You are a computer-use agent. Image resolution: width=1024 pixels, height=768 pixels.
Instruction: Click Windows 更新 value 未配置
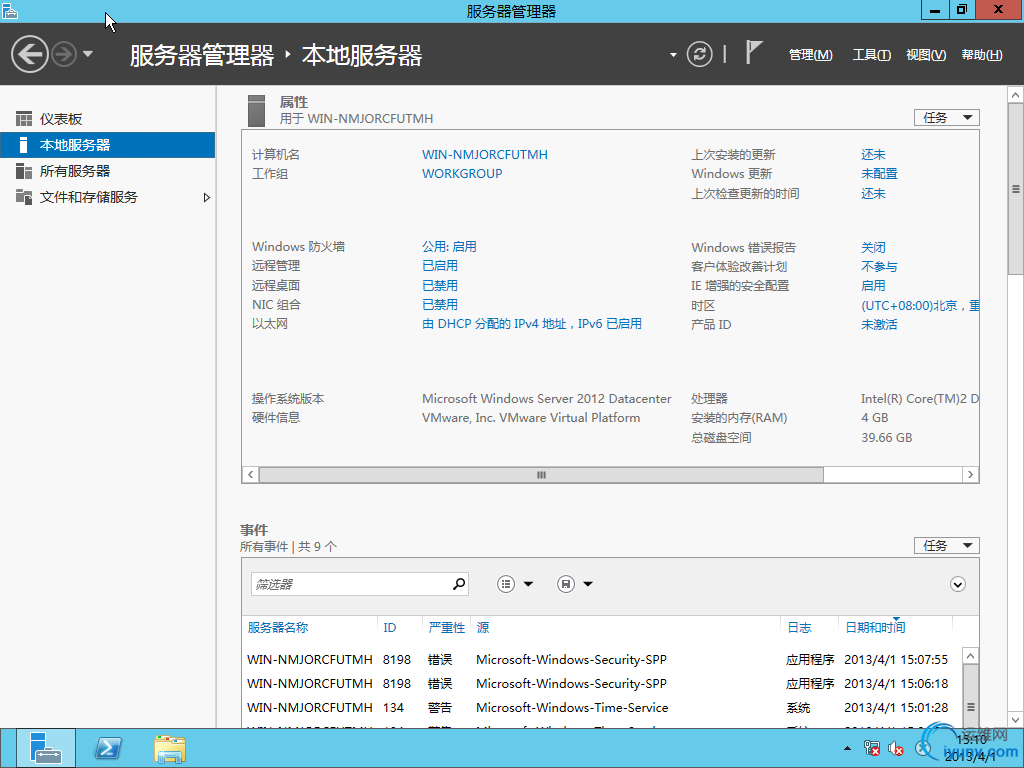tap(879, 174)
